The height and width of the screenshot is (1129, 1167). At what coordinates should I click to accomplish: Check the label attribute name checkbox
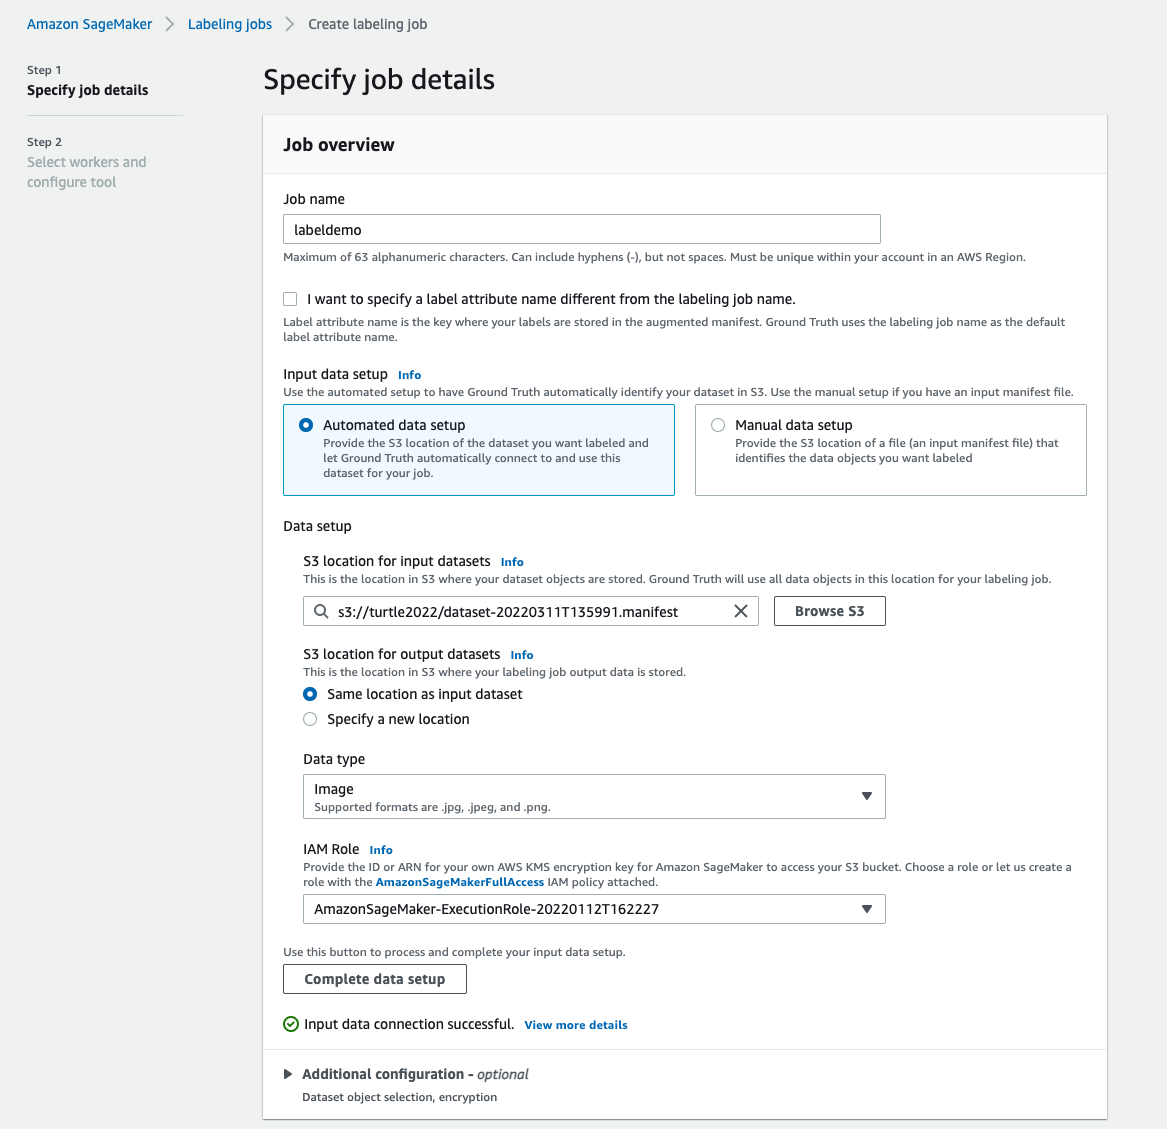tap(290, 299)
